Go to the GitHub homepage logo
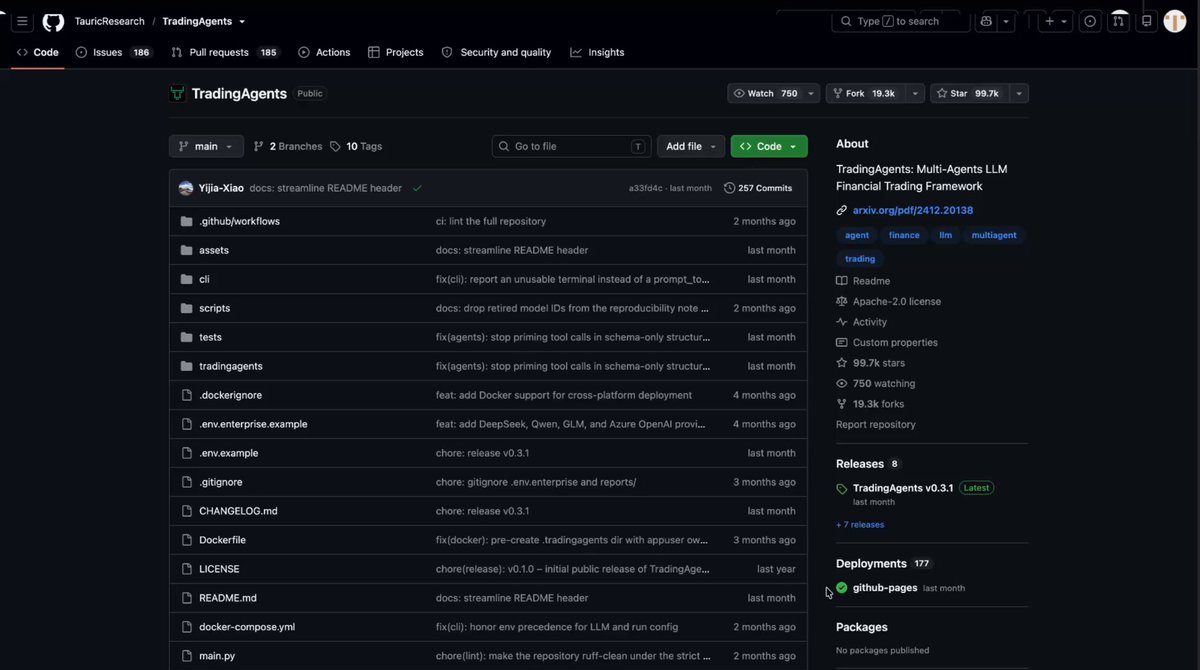1200x670 pixels. [x=53, y=21]
